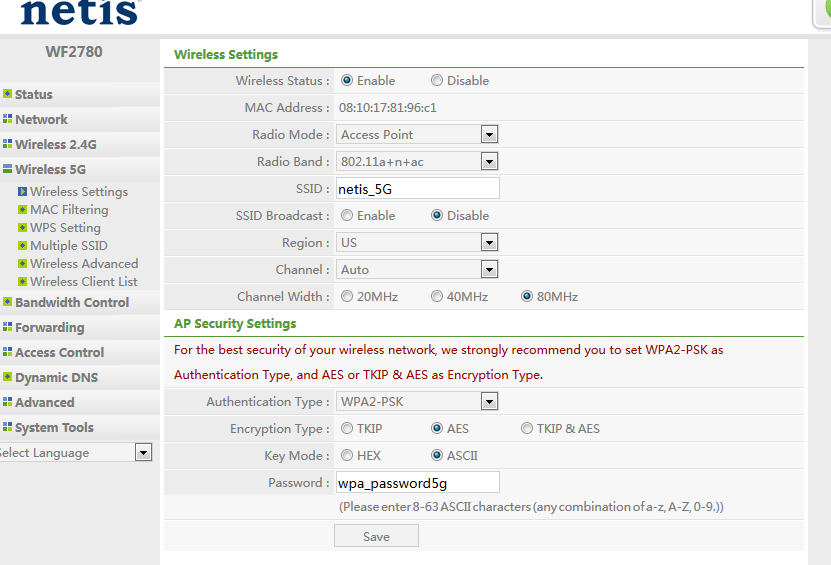831x565 pixels.
Task: Click the bullet icon beside Wireless Advanced
Action: 22,263
